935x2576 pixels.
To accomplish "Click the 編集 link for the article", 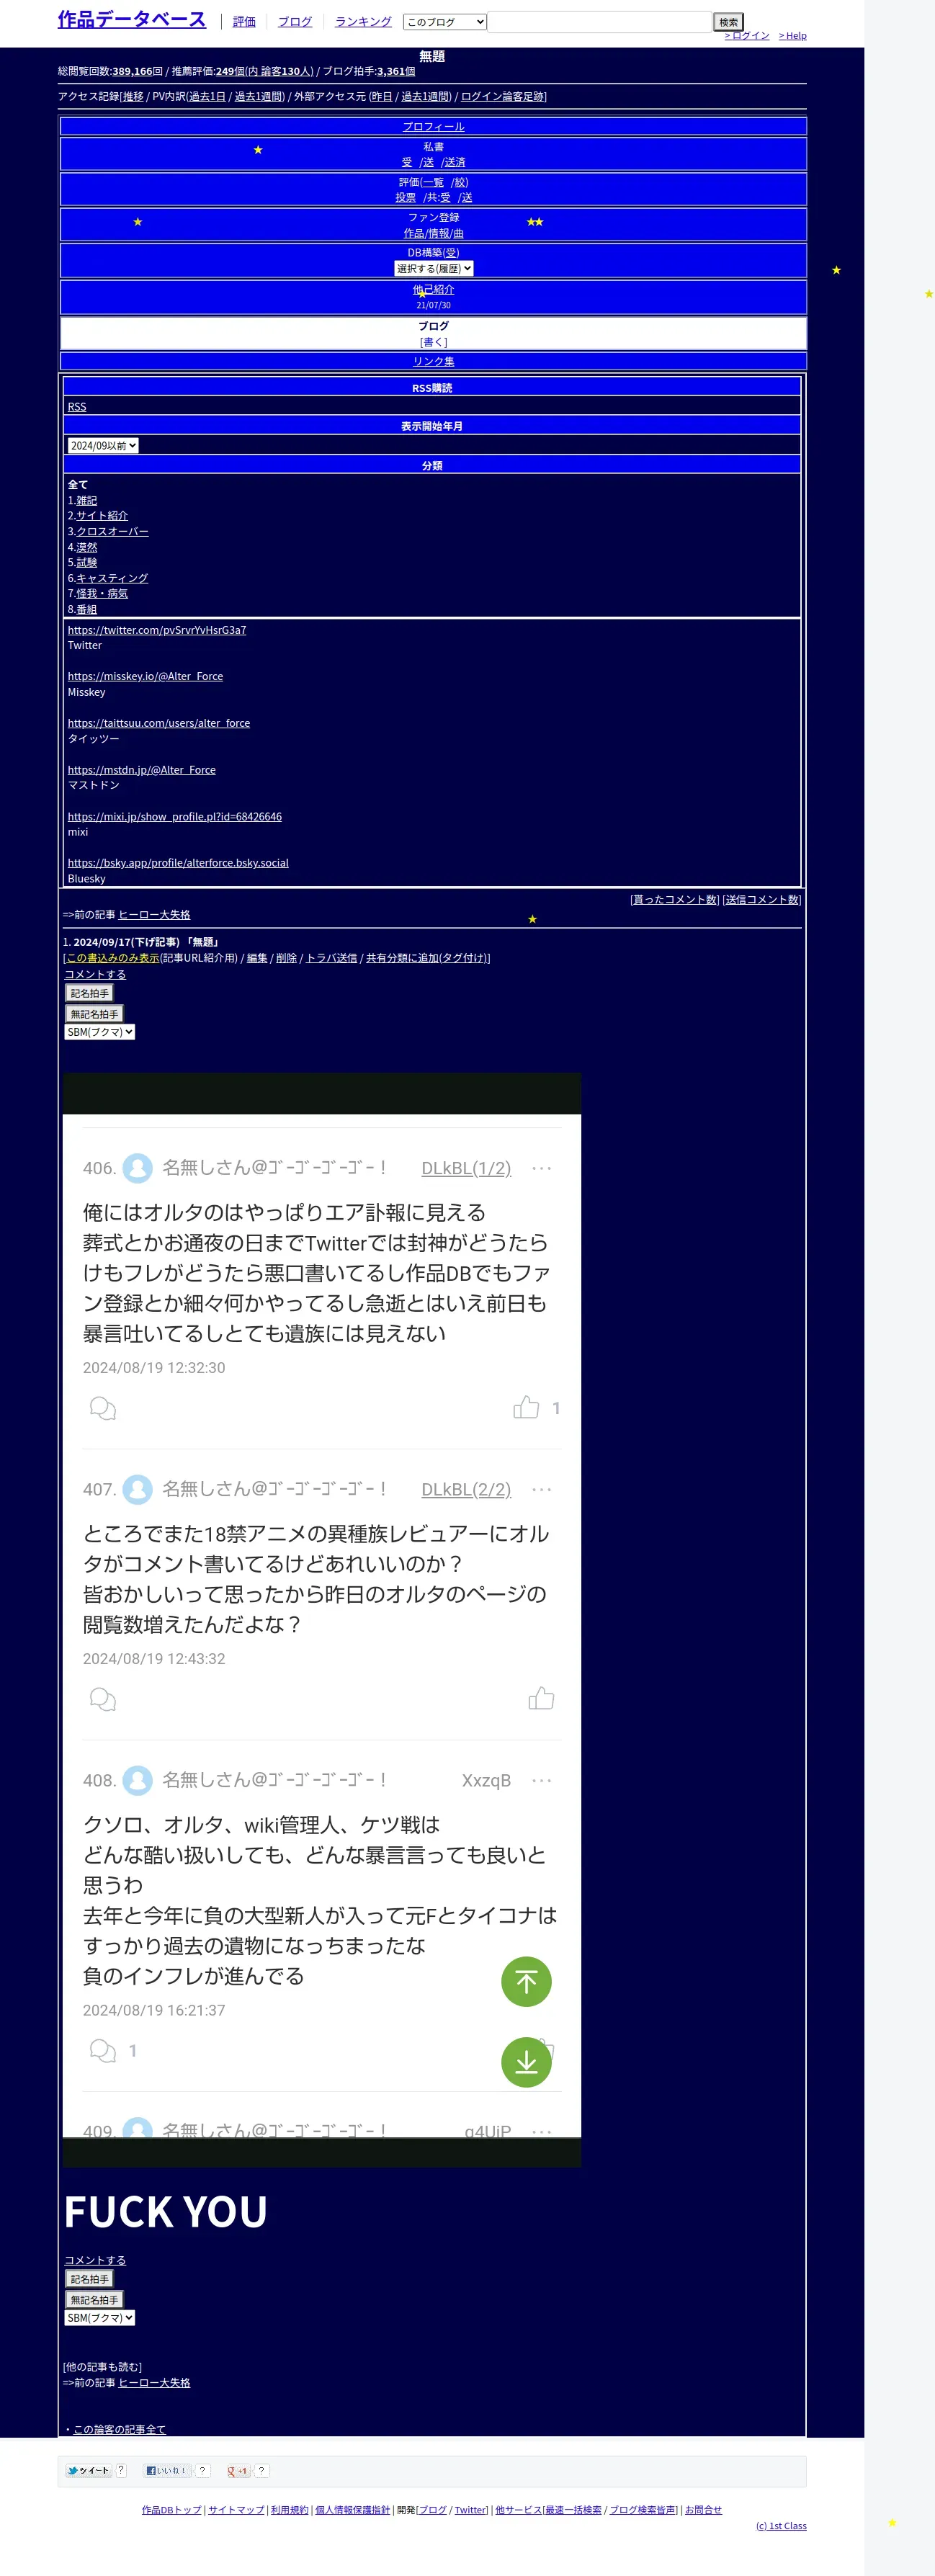I will [257, 957].
